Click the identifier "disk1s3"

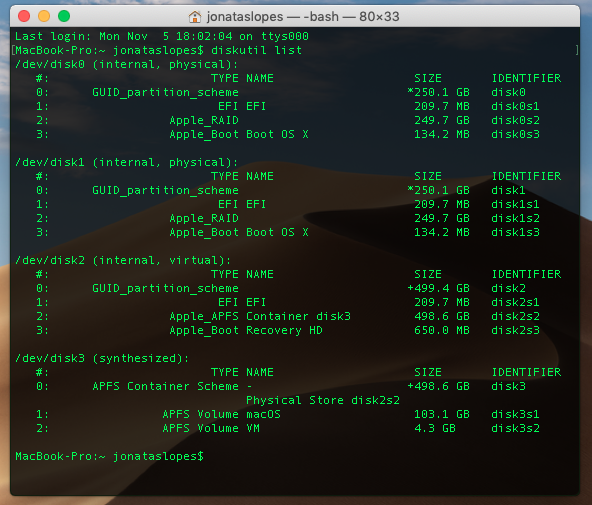(515, 232)
